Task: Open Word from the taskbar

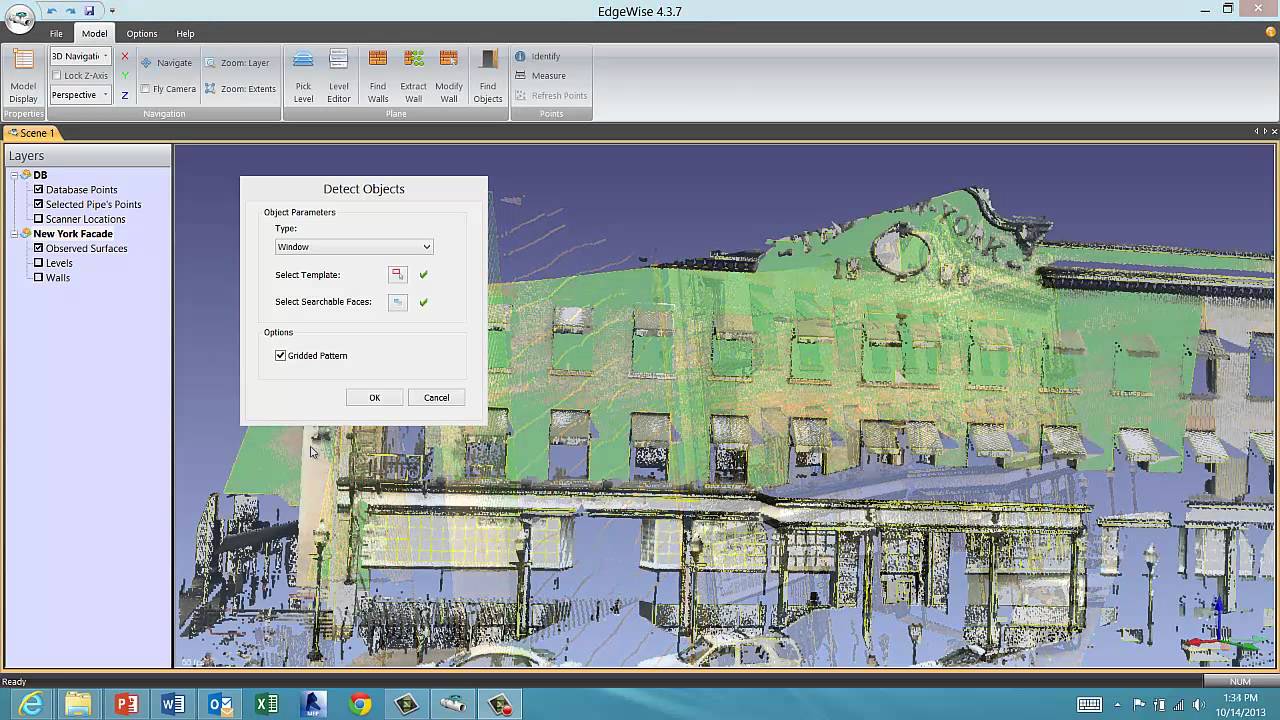Action: 173,705
